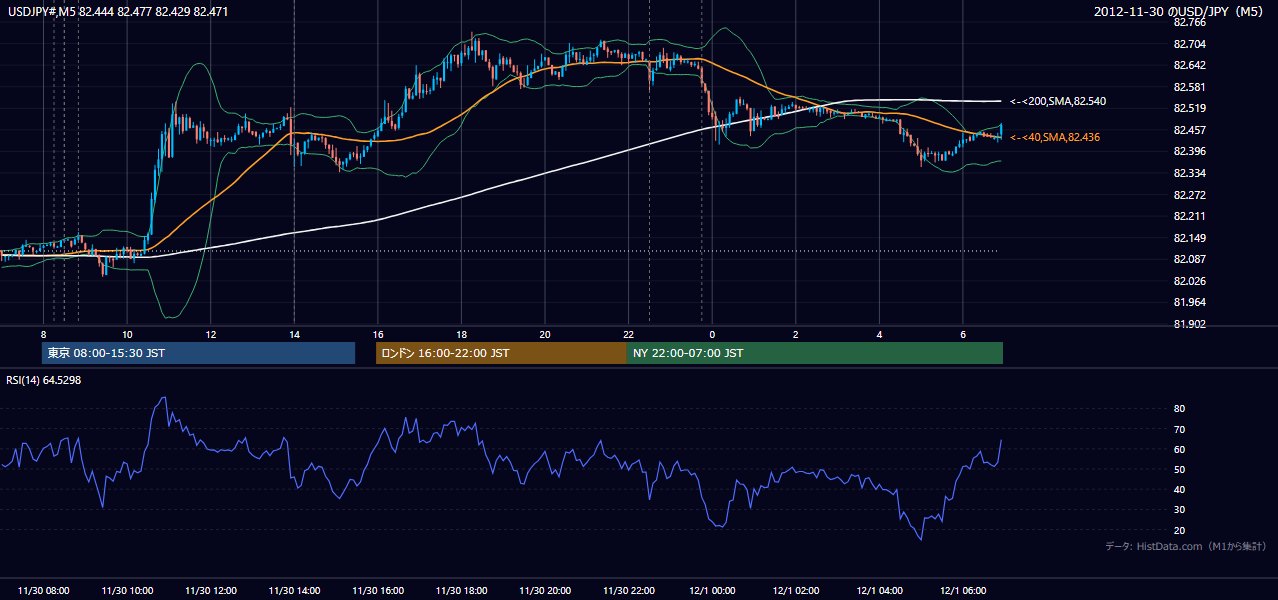Click the 11/30 22:00 date label
This screenshot has width=1278, height=600.
(x=628, y=591)
